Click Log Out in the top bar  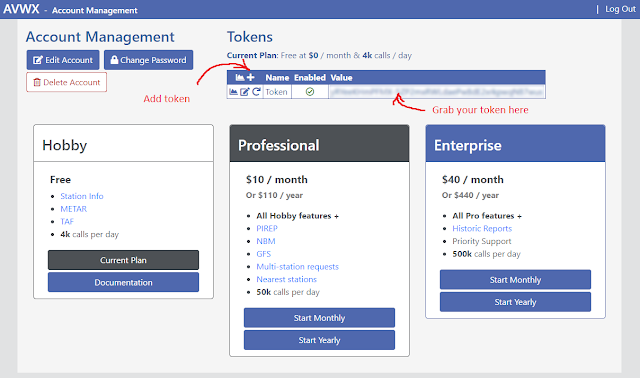[x=620, y=9]
